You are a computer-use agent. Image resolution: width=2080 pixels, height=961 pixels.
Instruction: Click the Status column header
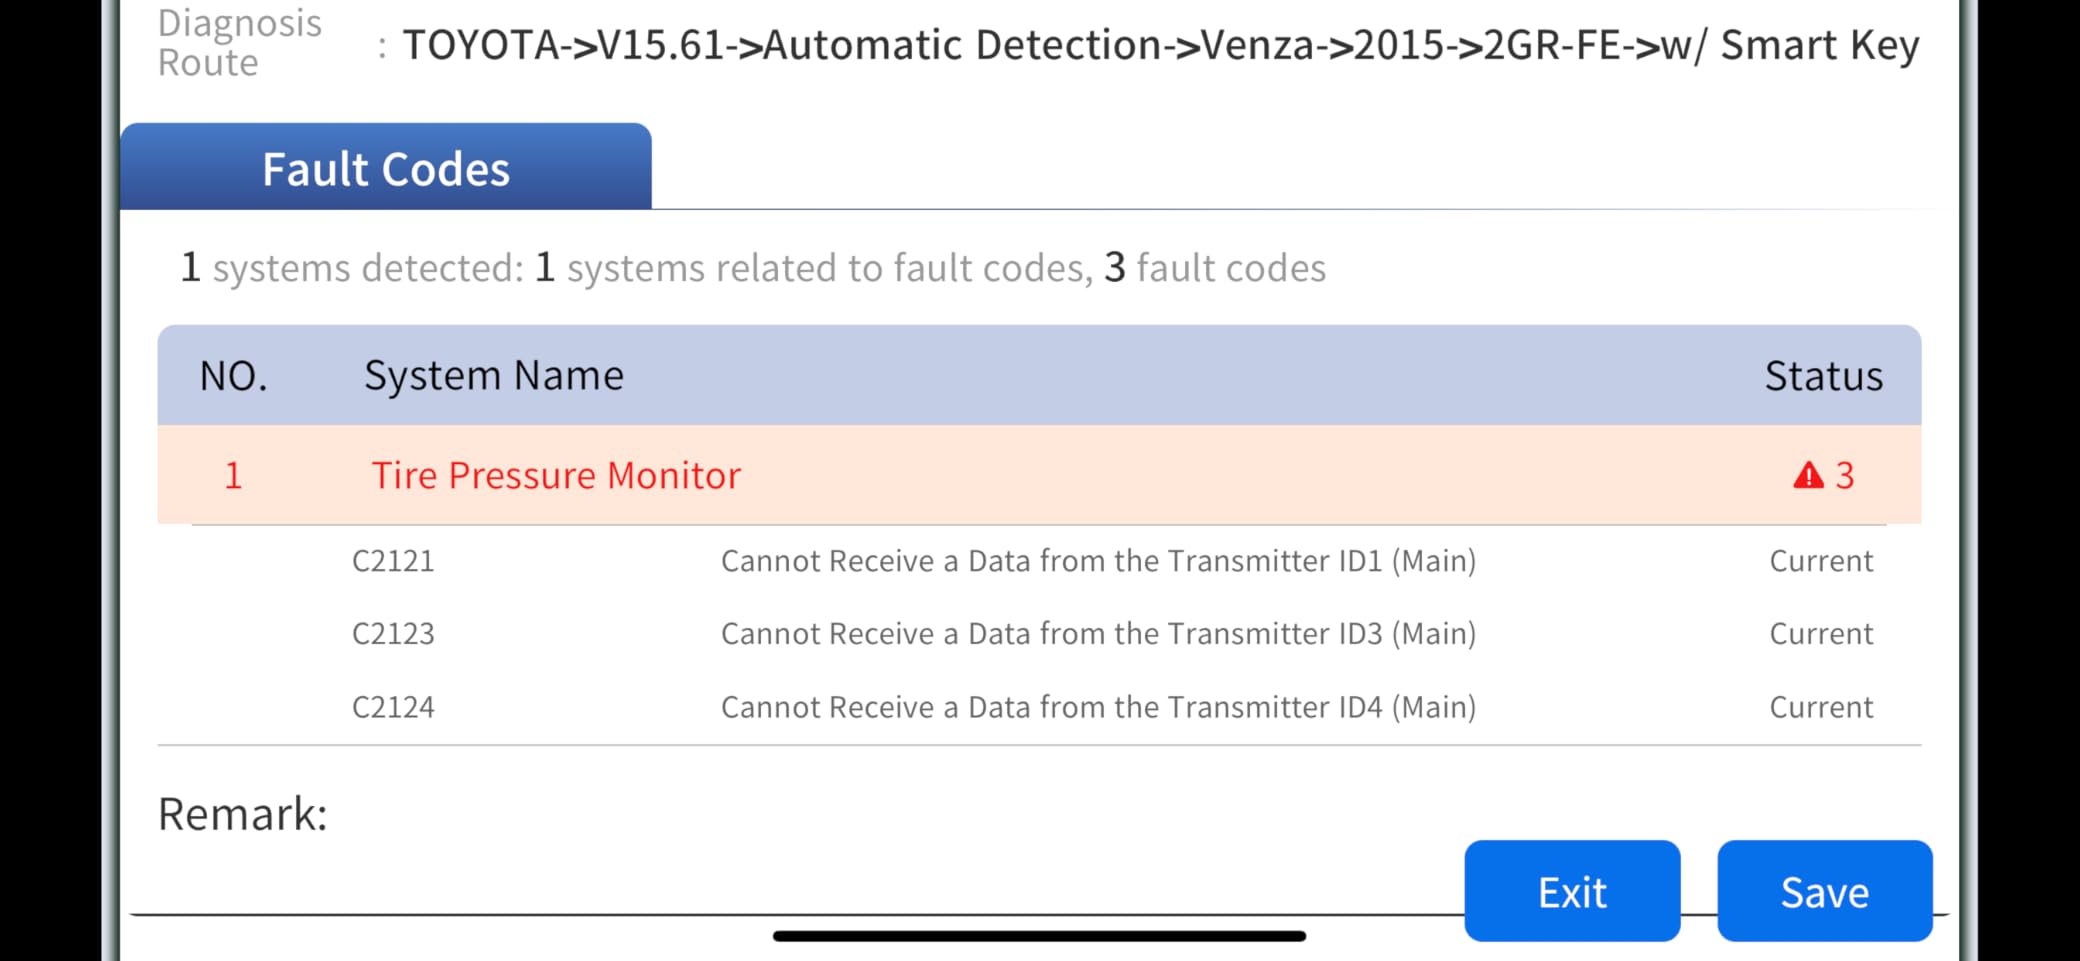[x=1823, y=376]
